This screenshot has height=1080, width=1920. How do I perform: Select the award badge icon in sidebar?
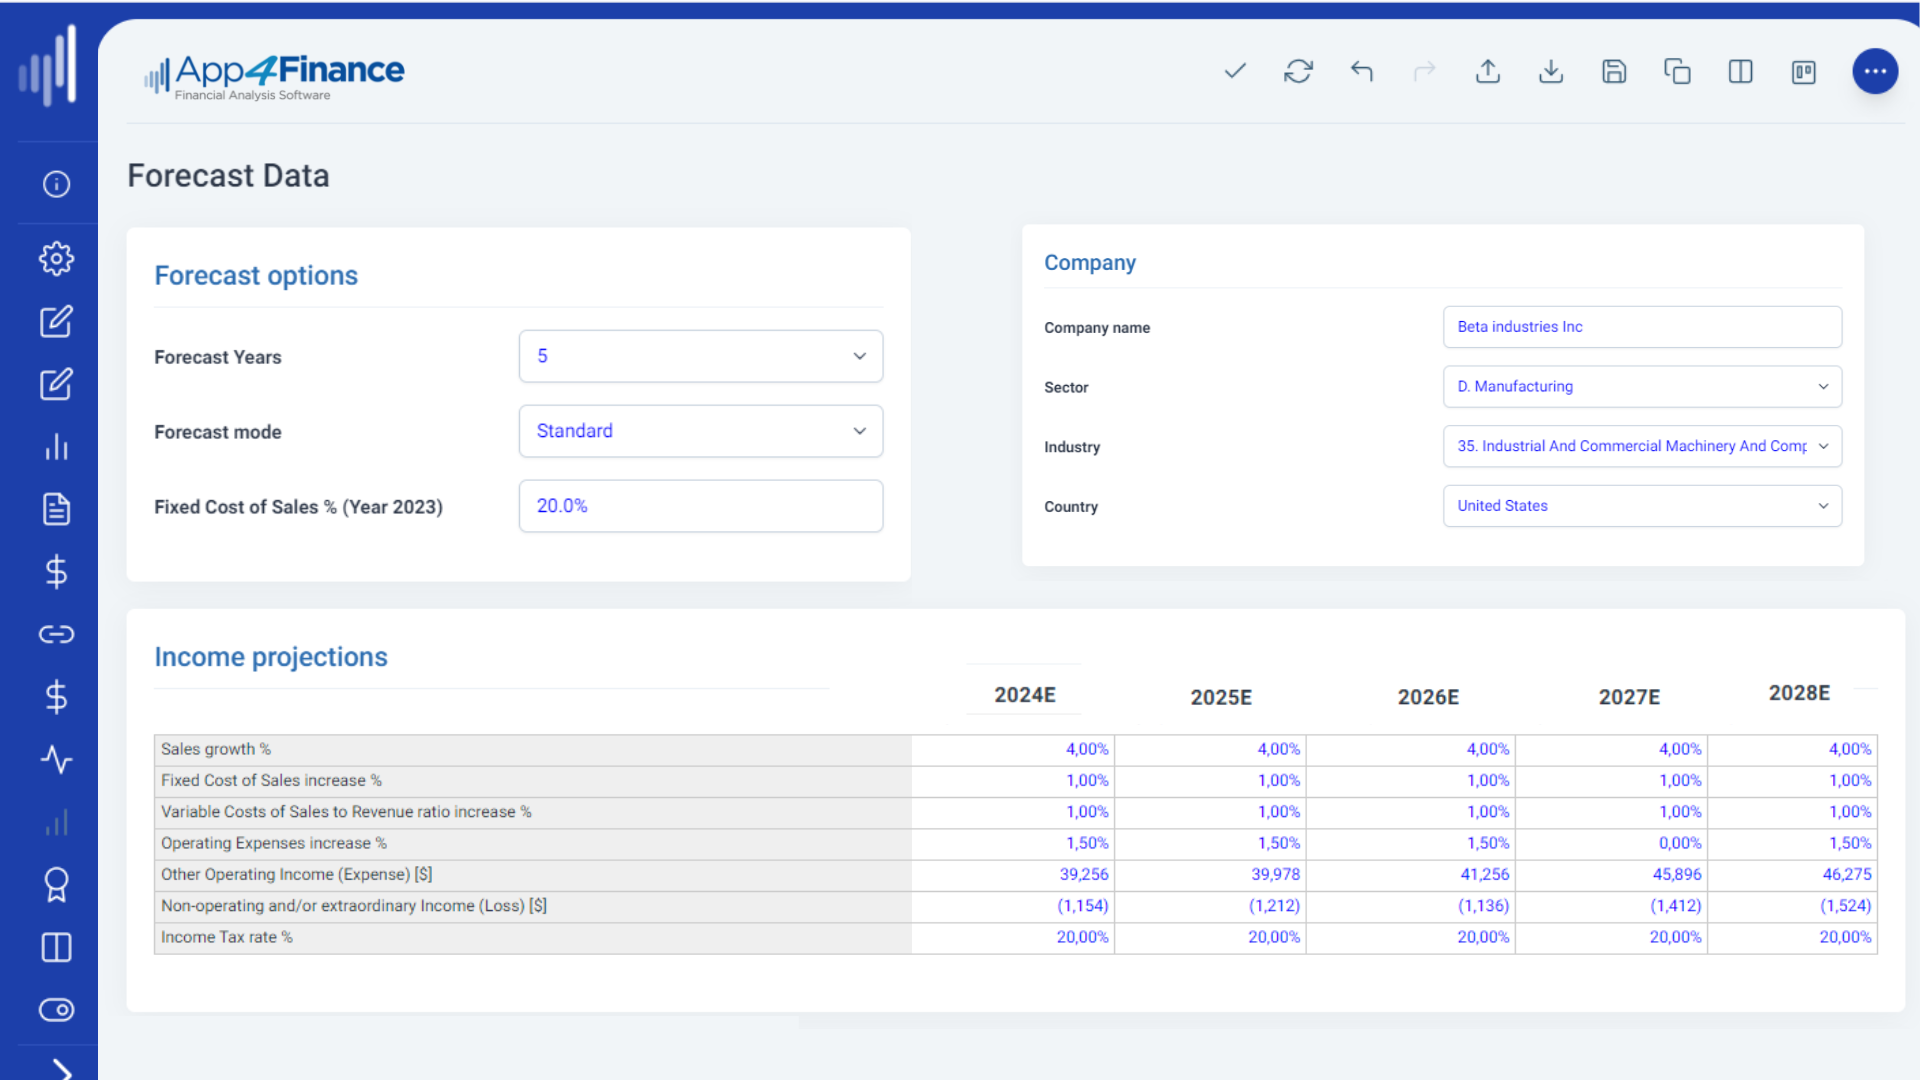tap(57, 884)
